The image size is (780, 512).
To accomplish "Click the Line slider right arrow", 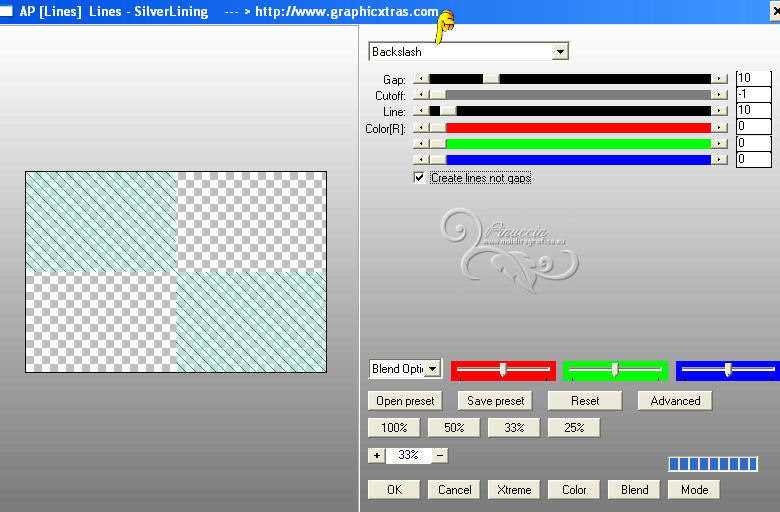I will tap(719, 111).
